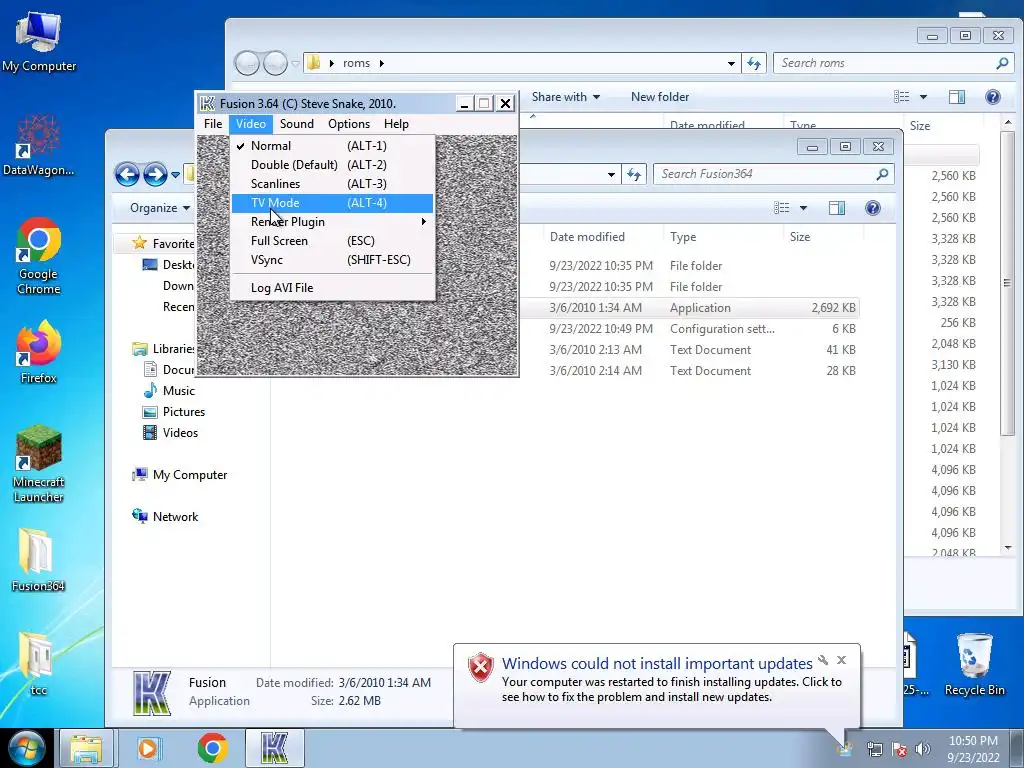Viewport: 1024px width, 768px height.
Task: Open the address history dropdown in the Fusion364 window
Action: tap(611, 174)
